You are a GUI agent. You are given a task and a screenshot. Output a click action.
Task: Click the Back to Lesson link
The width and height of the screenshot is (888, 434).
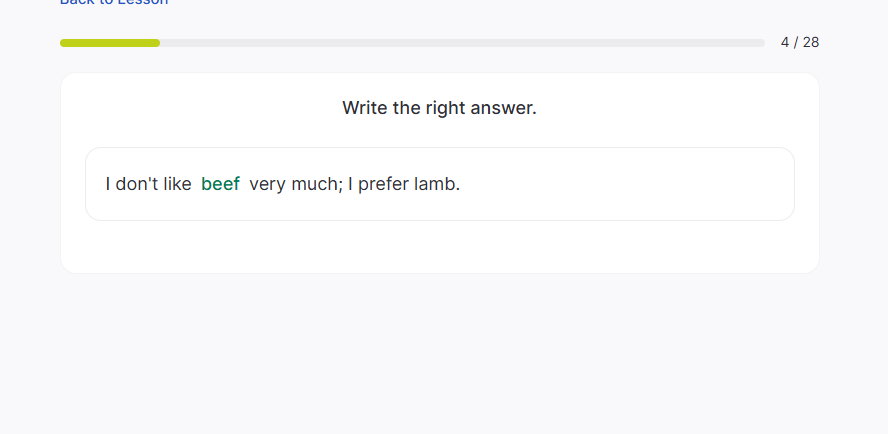[114, 2]
